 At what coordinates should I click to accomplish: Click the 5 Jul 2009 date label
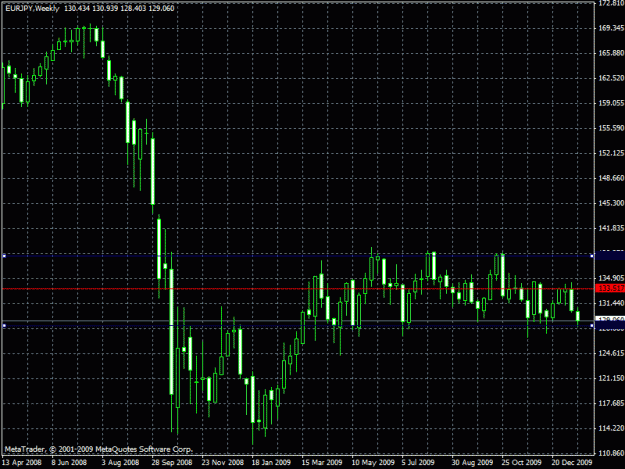418,463
